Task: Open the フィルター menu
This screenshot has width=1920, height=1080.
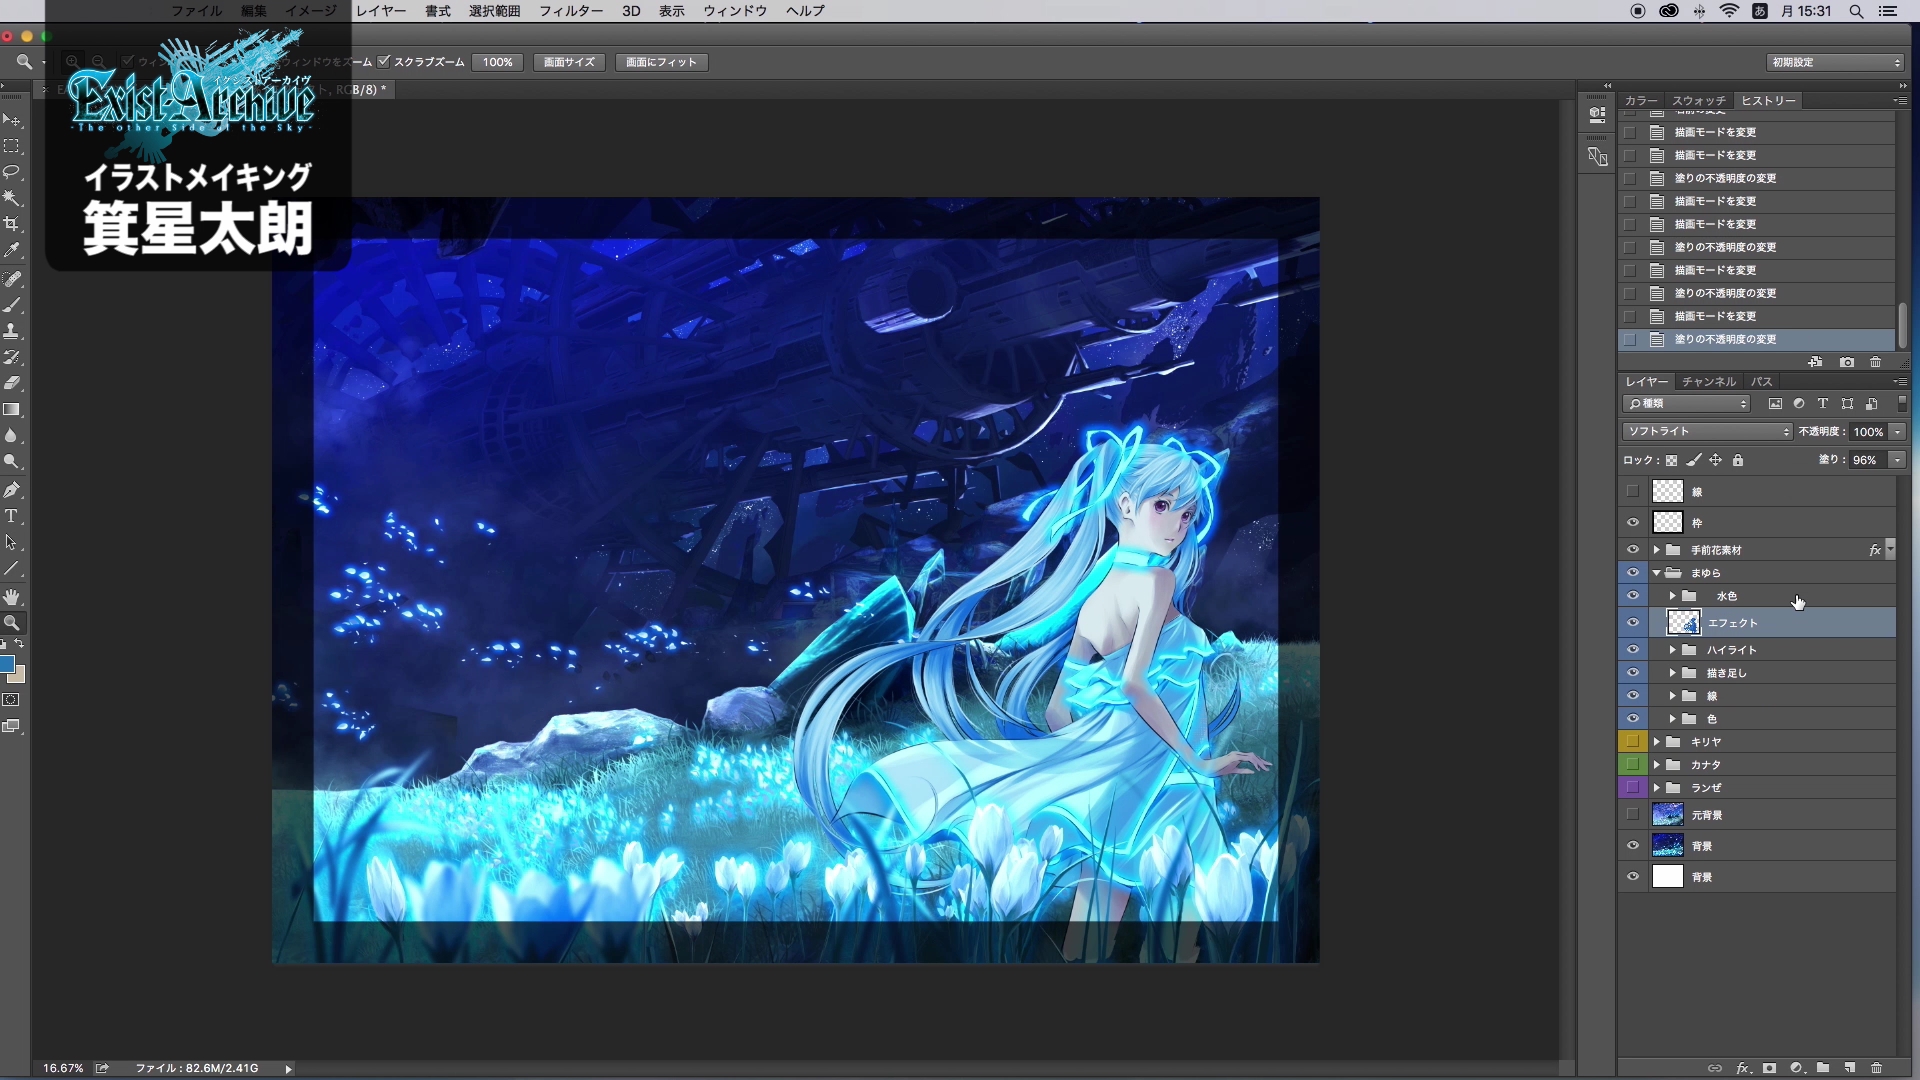Action: (x=571, y=11)
